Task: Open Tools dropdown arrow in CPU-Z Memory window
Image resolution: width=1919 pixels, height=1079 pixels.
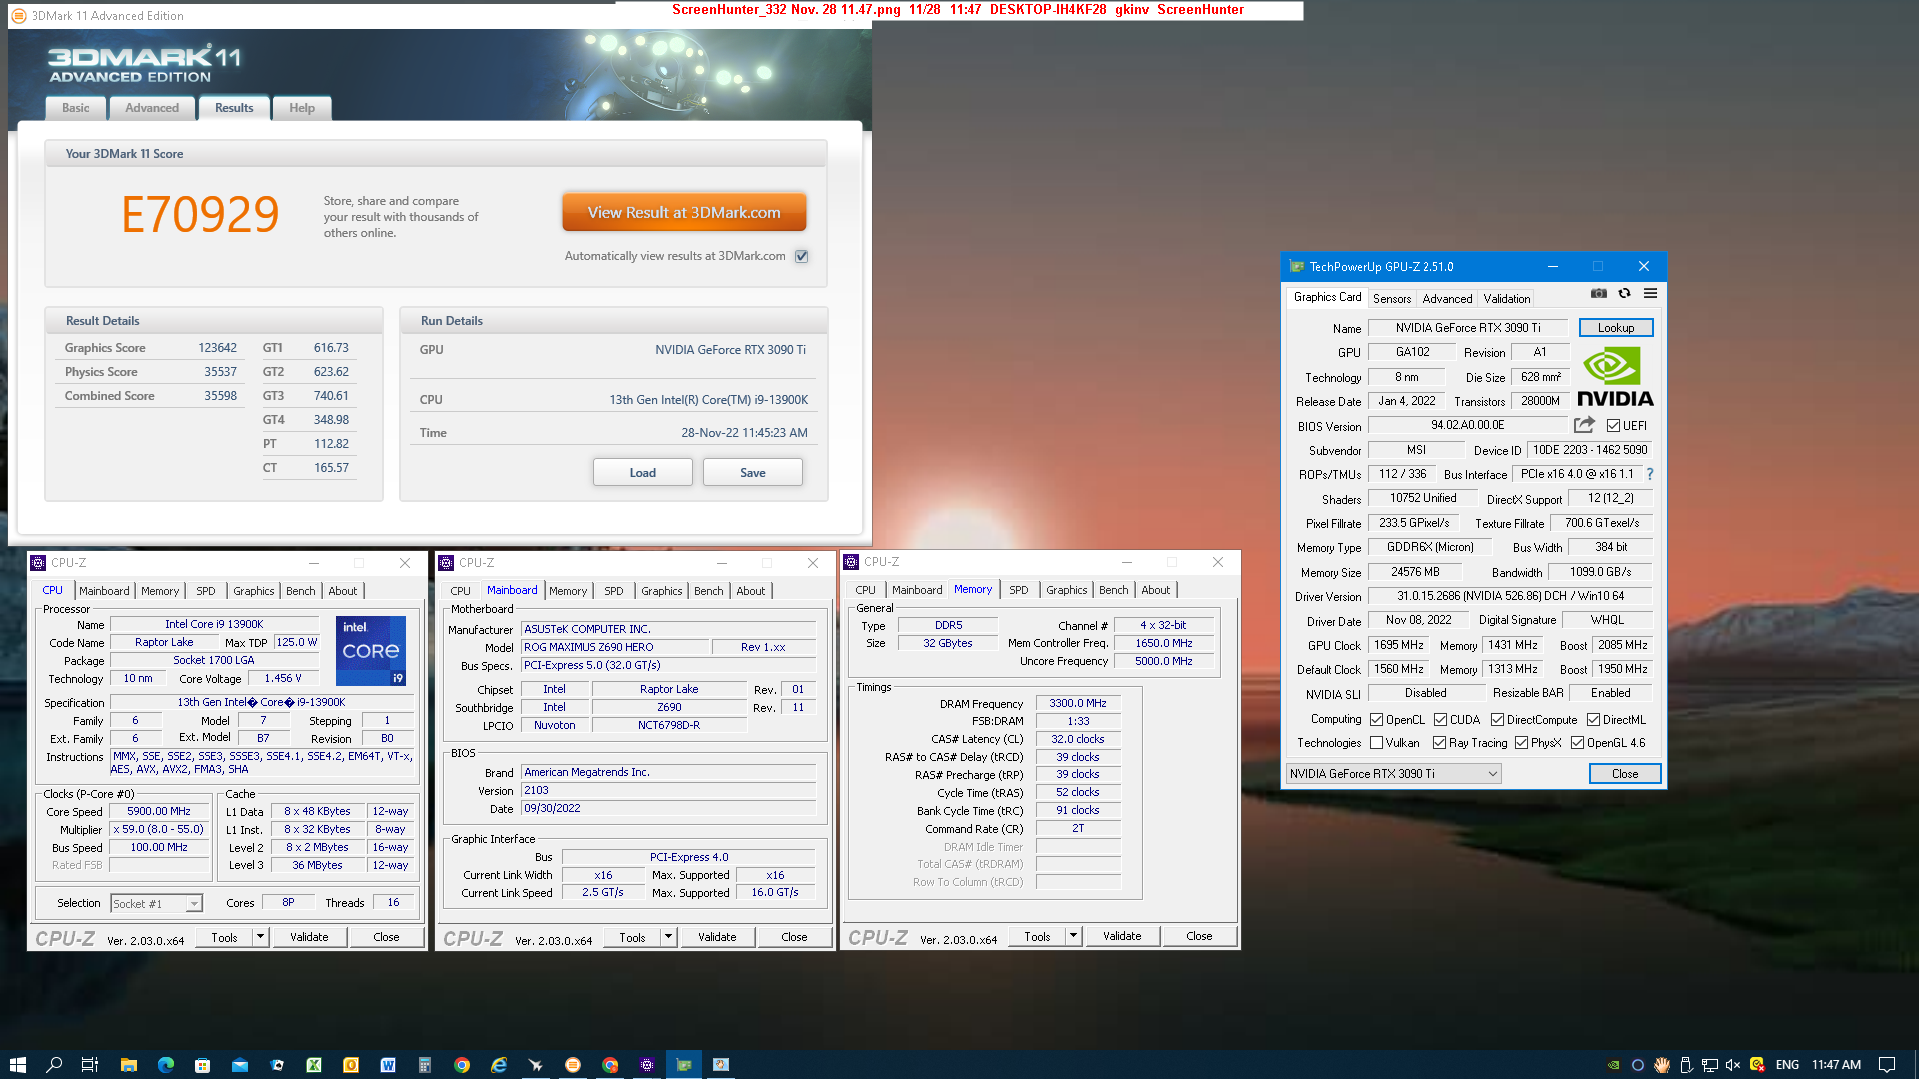Action: 1073,937
